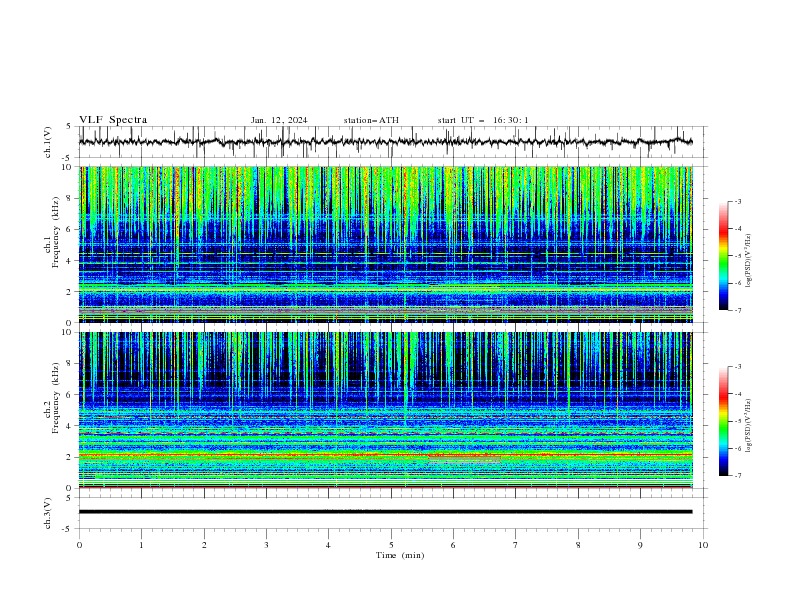This screenshot has width=792, height=612.
Task: Click the "VLF Spectra" title text
Action: pos(113,120)
